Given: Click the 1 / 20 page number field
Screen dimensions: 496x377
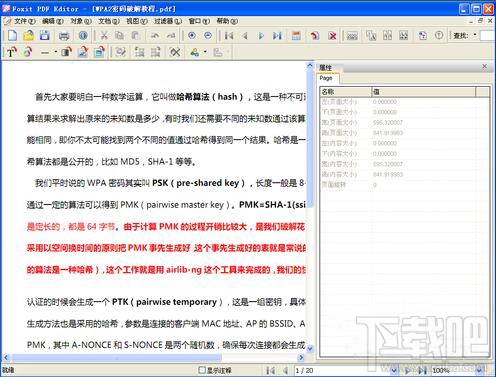Looking at the screenshot, I should [x=343, y=370].
